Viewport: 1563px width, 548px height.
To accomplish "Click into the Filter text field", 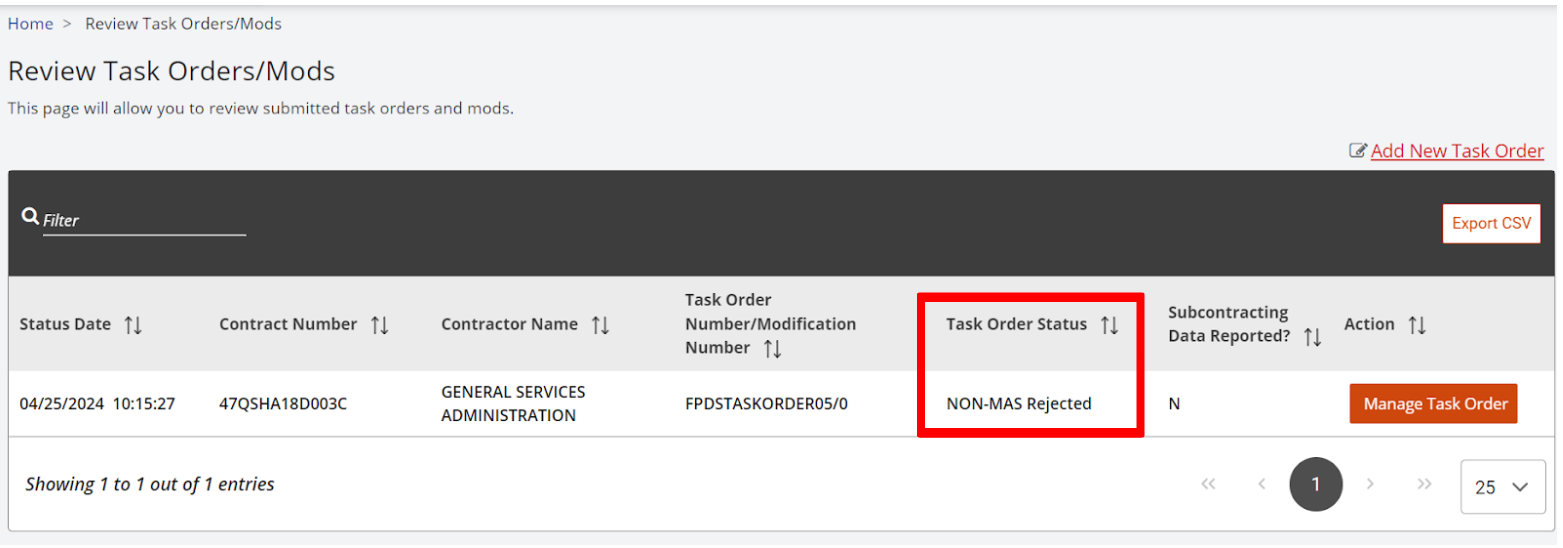I will coord(144,221).
